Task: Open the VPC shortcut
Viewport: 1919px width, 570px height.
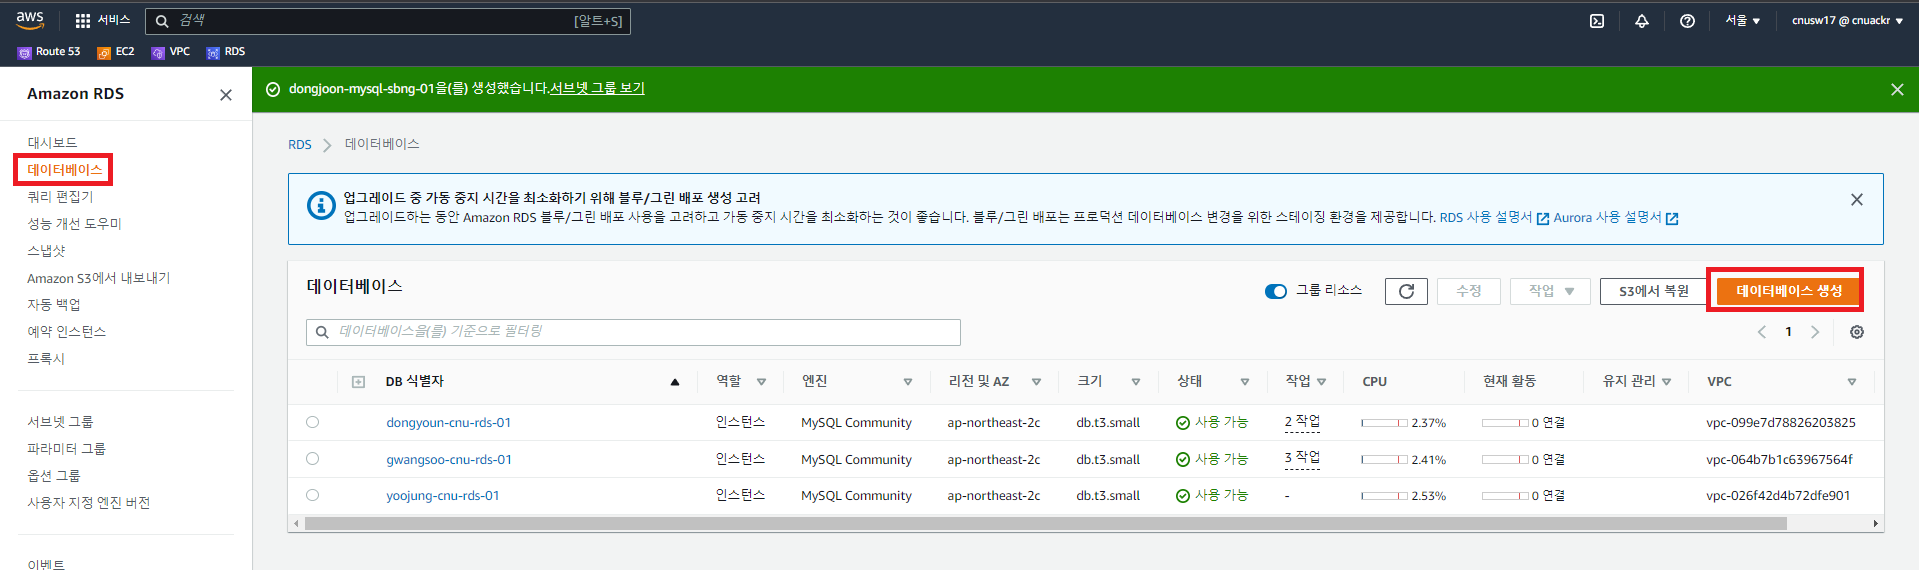Action: [171, 52]
